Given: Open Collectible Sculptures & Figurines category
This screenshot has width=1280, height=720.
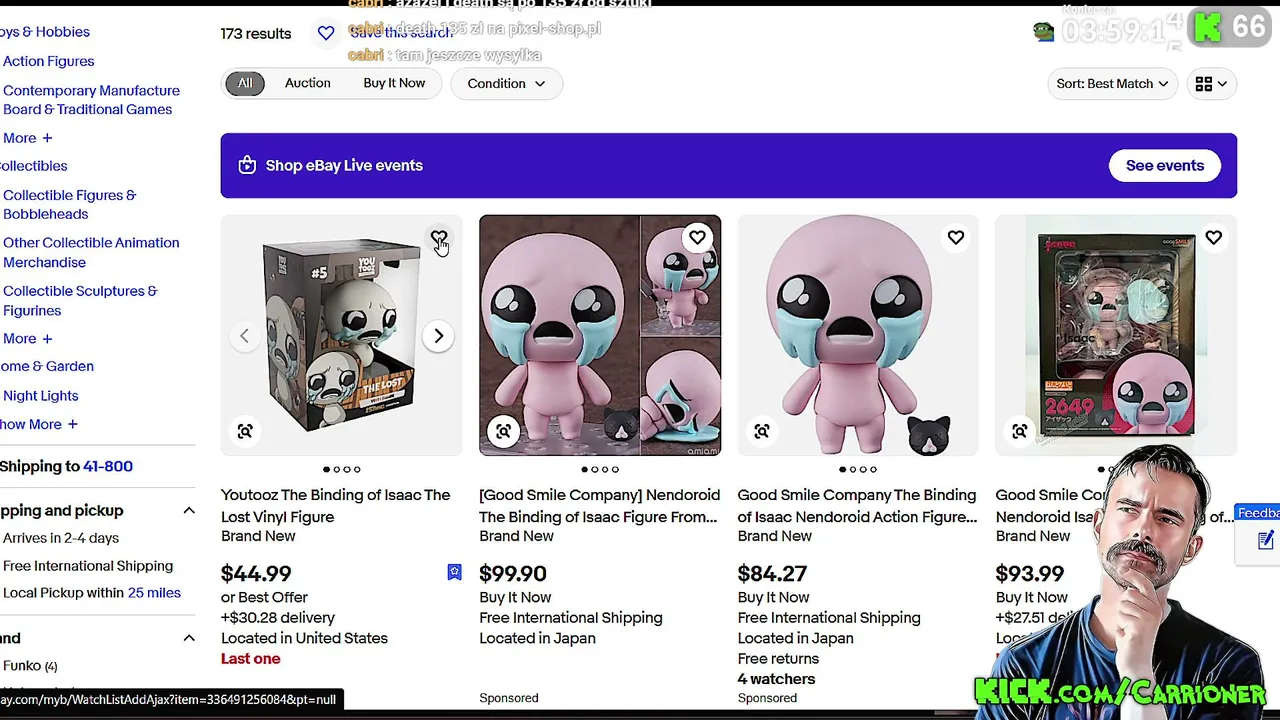Looking at the screenshot, I should pos(80,301).
